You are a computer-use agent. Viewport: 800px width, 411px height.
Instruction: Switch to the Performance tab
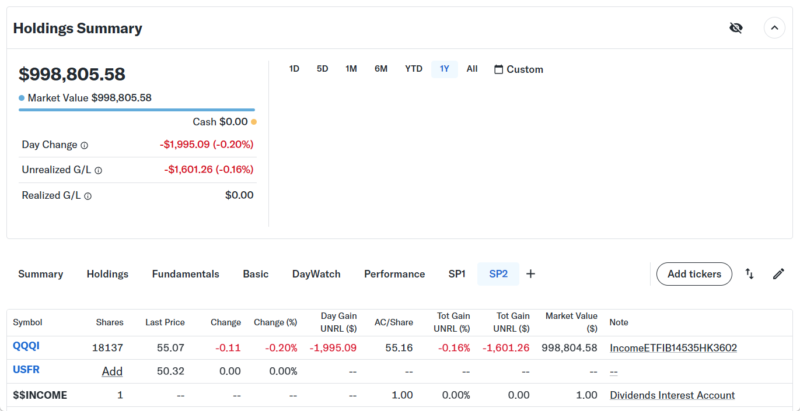click(394, 274)
